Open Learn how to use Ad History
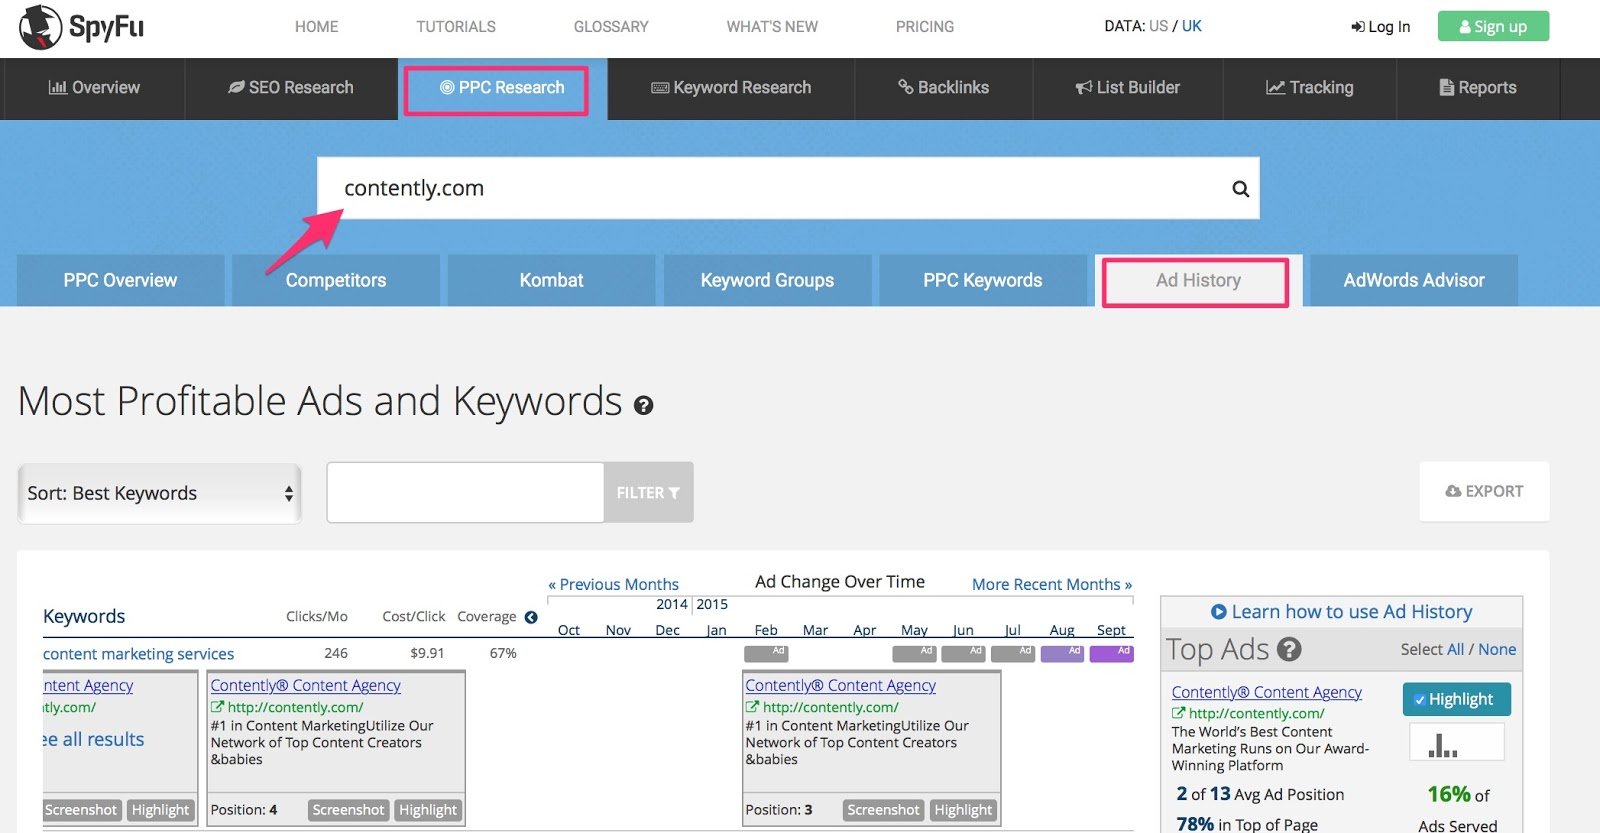The width and height of the screenshot is (1600, 833). click(x=1341, y=612)
